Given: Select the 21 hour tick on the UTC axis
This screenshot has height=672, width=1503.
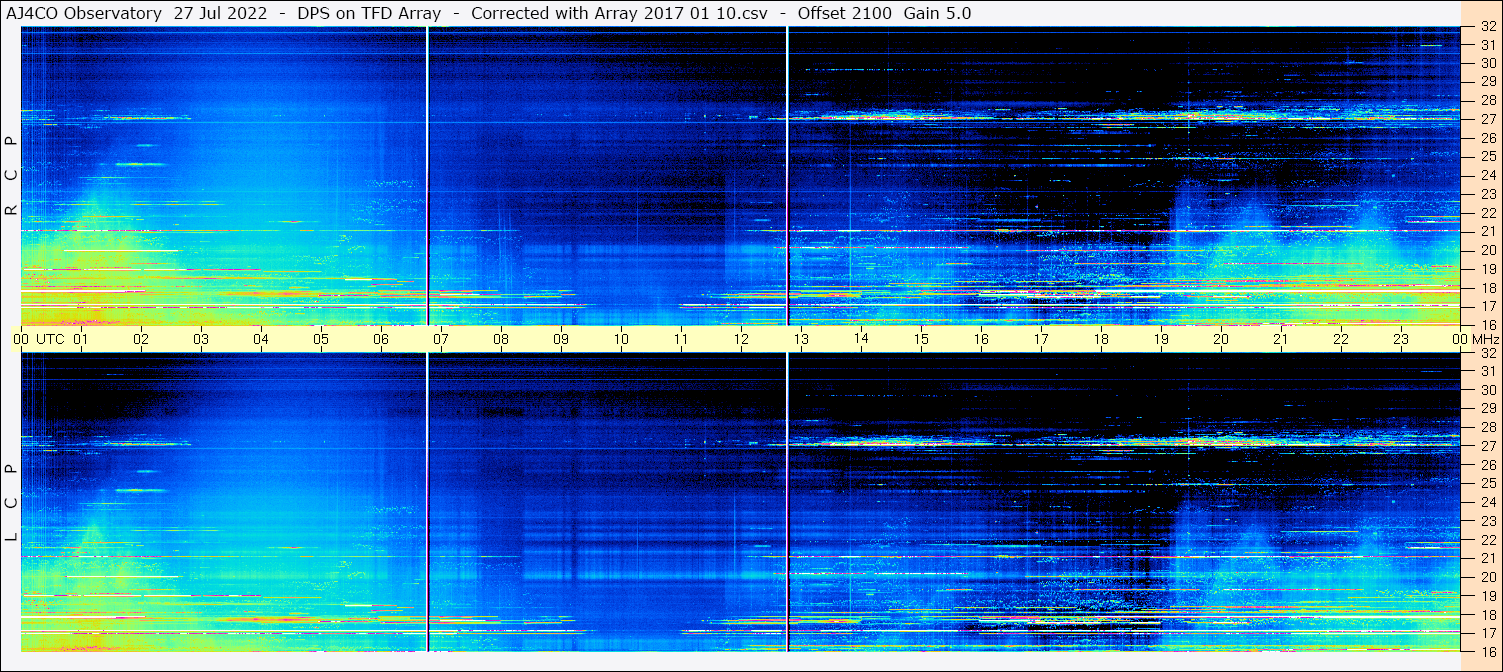Looking at the screenshot, I should pos(1281,339).
